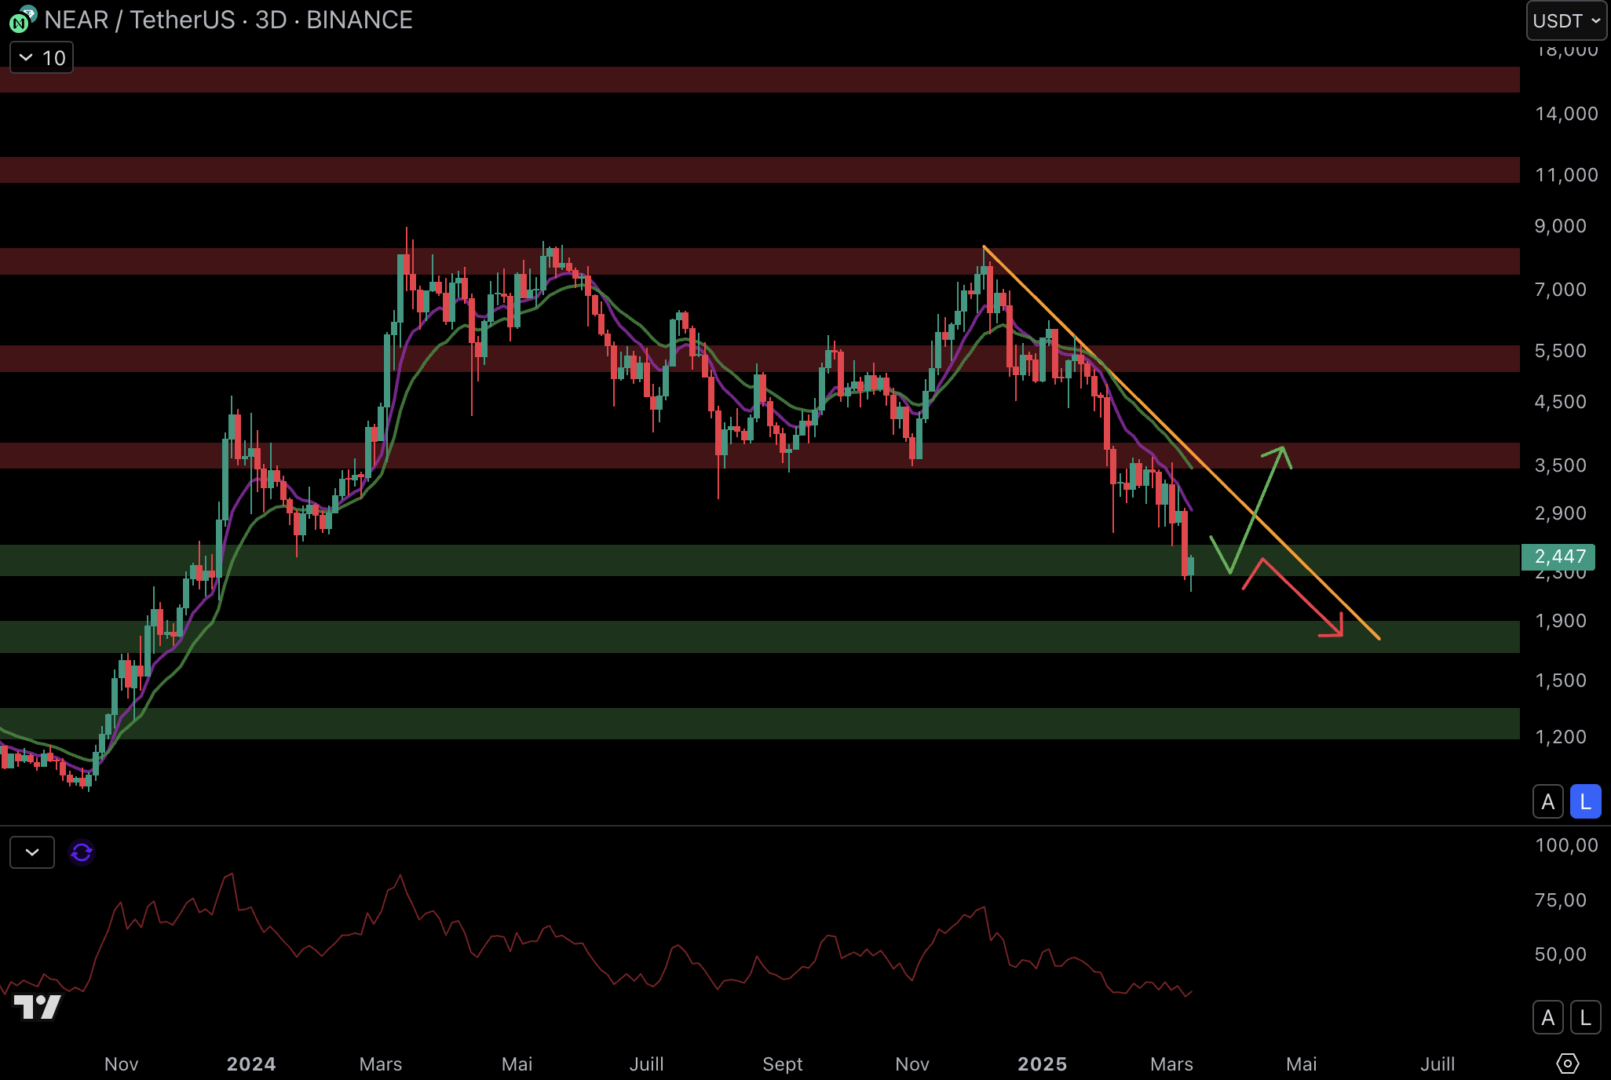Open the NEAR / TetherUS symbol title
Image resolution: width=1611 pixels, height=1080 pixels.
[x=228, y=20]
